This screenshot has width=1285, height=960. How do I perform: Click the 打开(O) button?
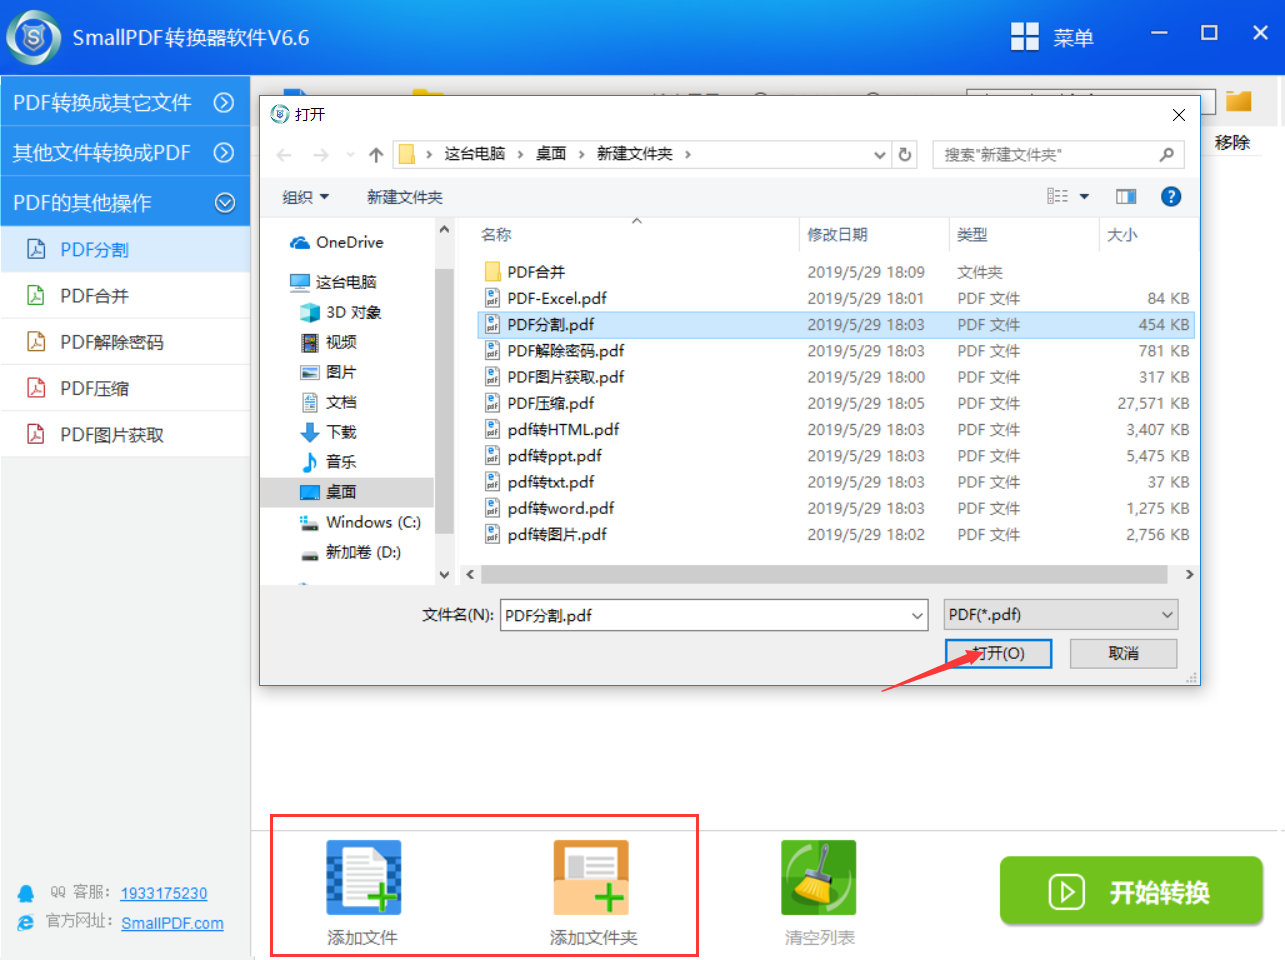pos(998,653)
